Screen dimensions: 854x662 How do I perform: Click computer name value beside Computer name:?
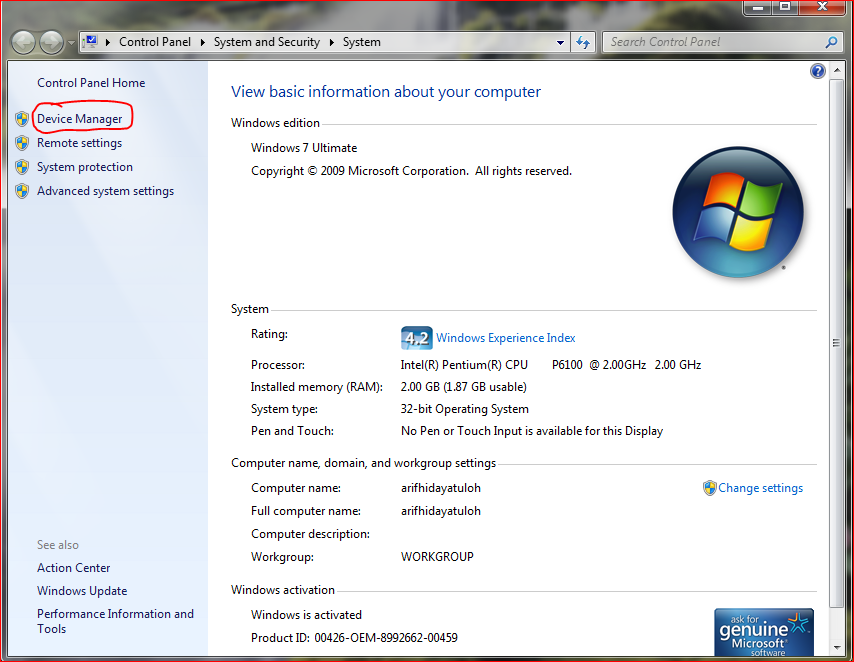click(441, 488)
